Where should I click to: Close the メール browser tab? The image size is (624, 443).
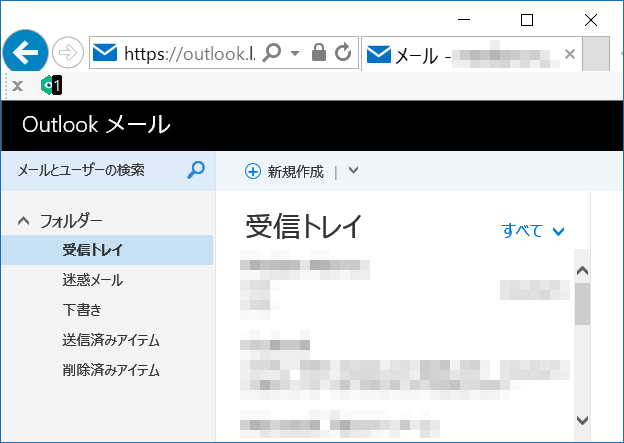pos(570,54)
